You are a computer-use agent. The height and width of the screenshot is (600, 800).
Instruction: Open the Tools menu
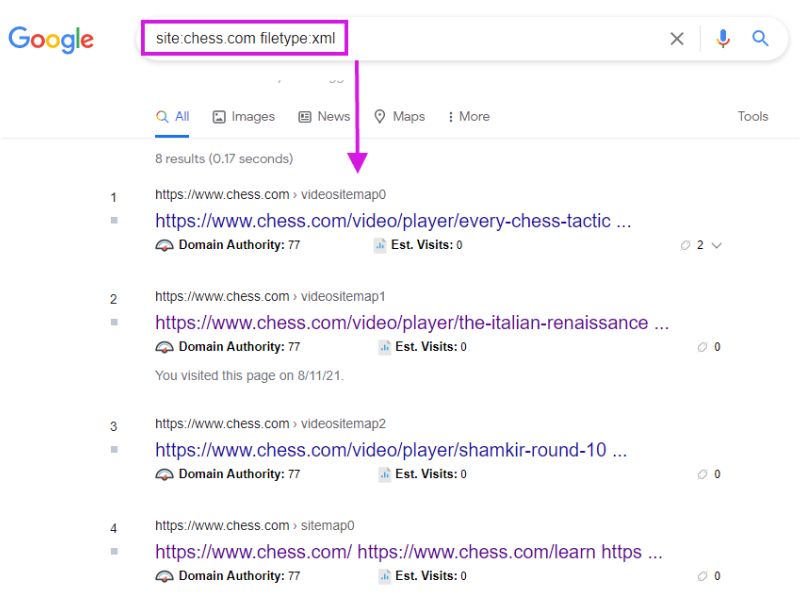(753, 116)
